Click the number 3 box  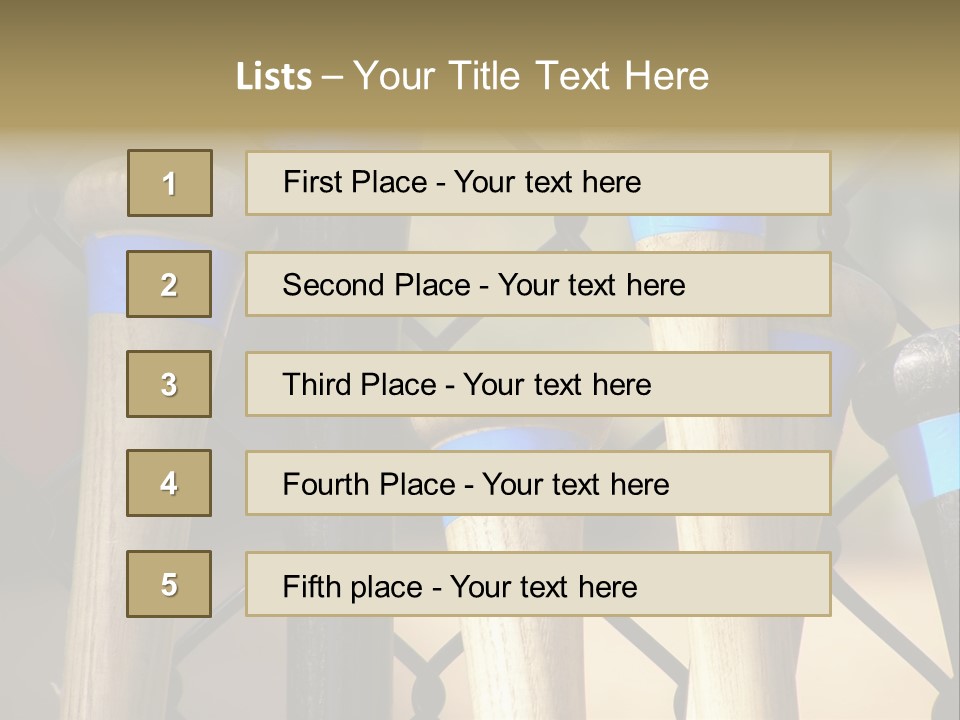coord(169,384)
